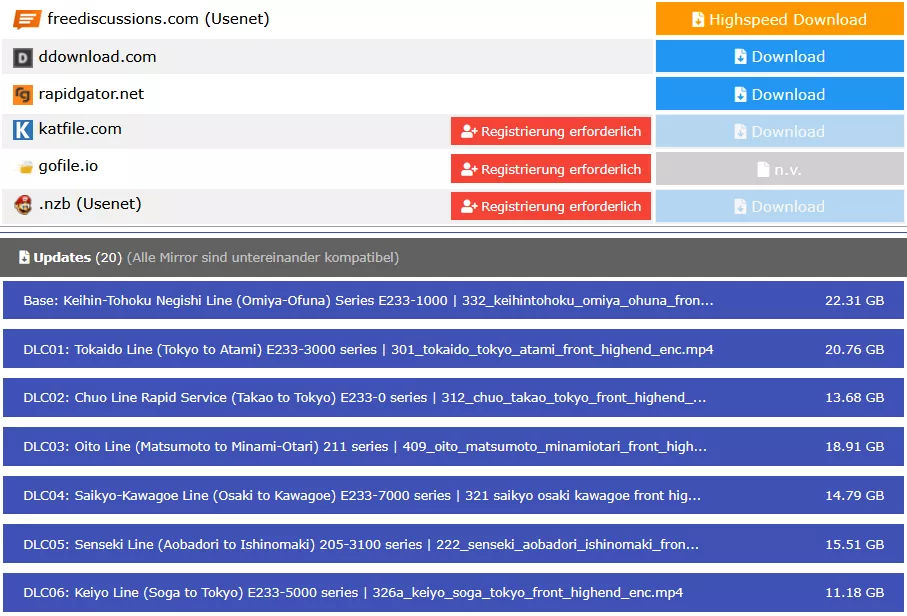Select the rapidgator.net mirror name
The width and height of the screenshot is (907, 616).
(91, 94)
